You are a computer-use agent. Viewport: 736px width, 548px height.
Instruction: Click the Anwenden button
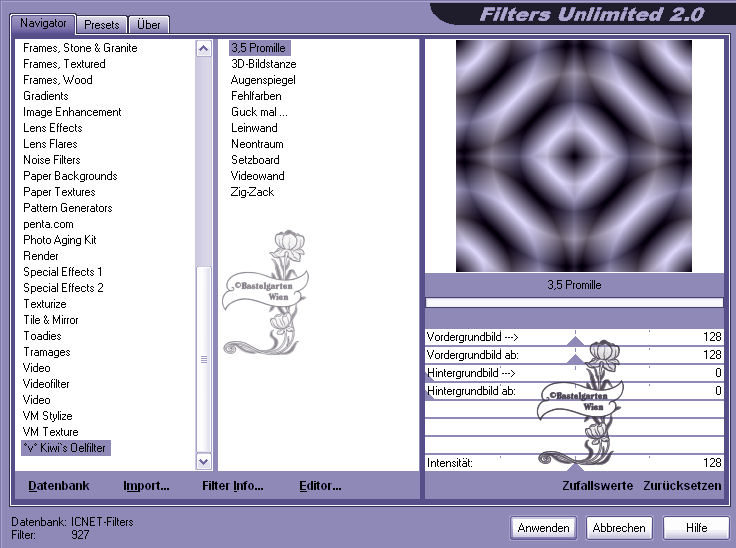tap(543, 528)
